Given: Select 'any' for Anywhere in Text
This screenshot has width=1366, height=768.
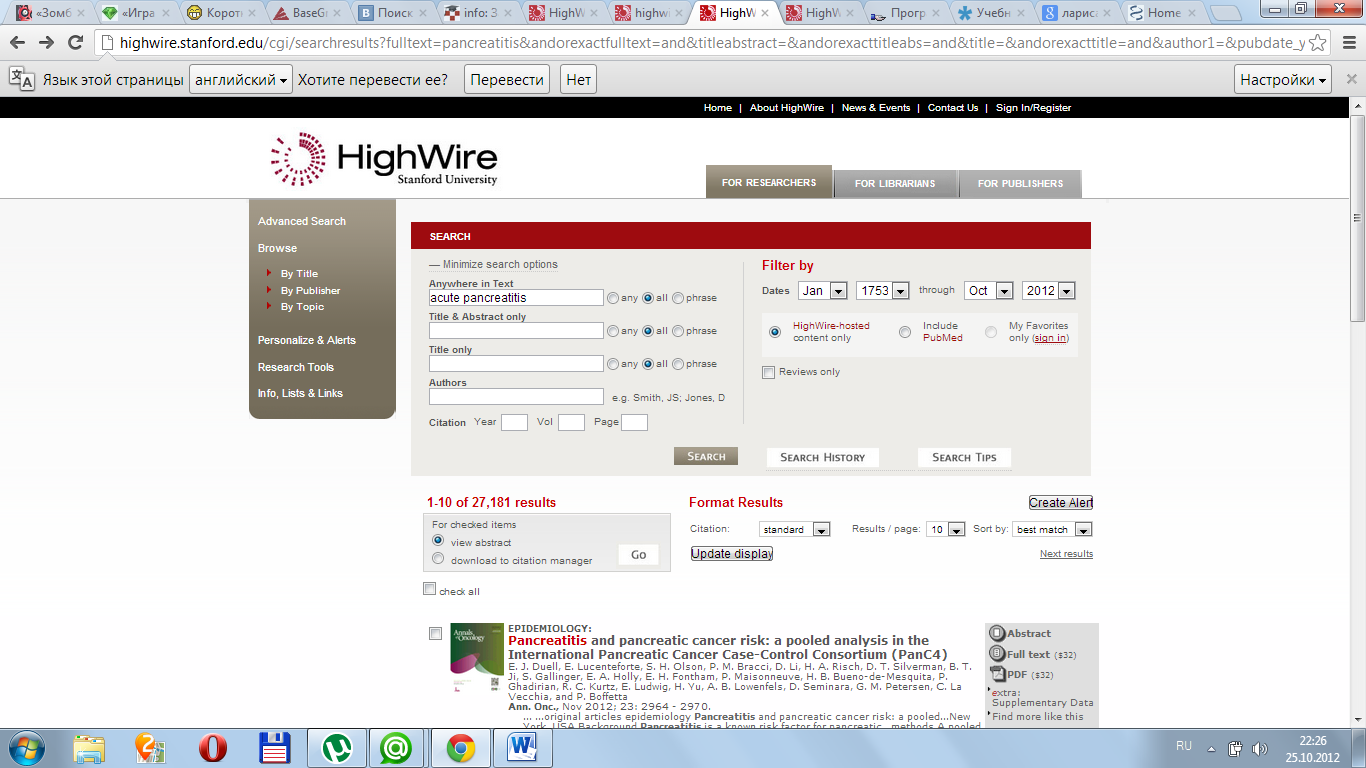Looking at the screenshot, I should [613, 298].
